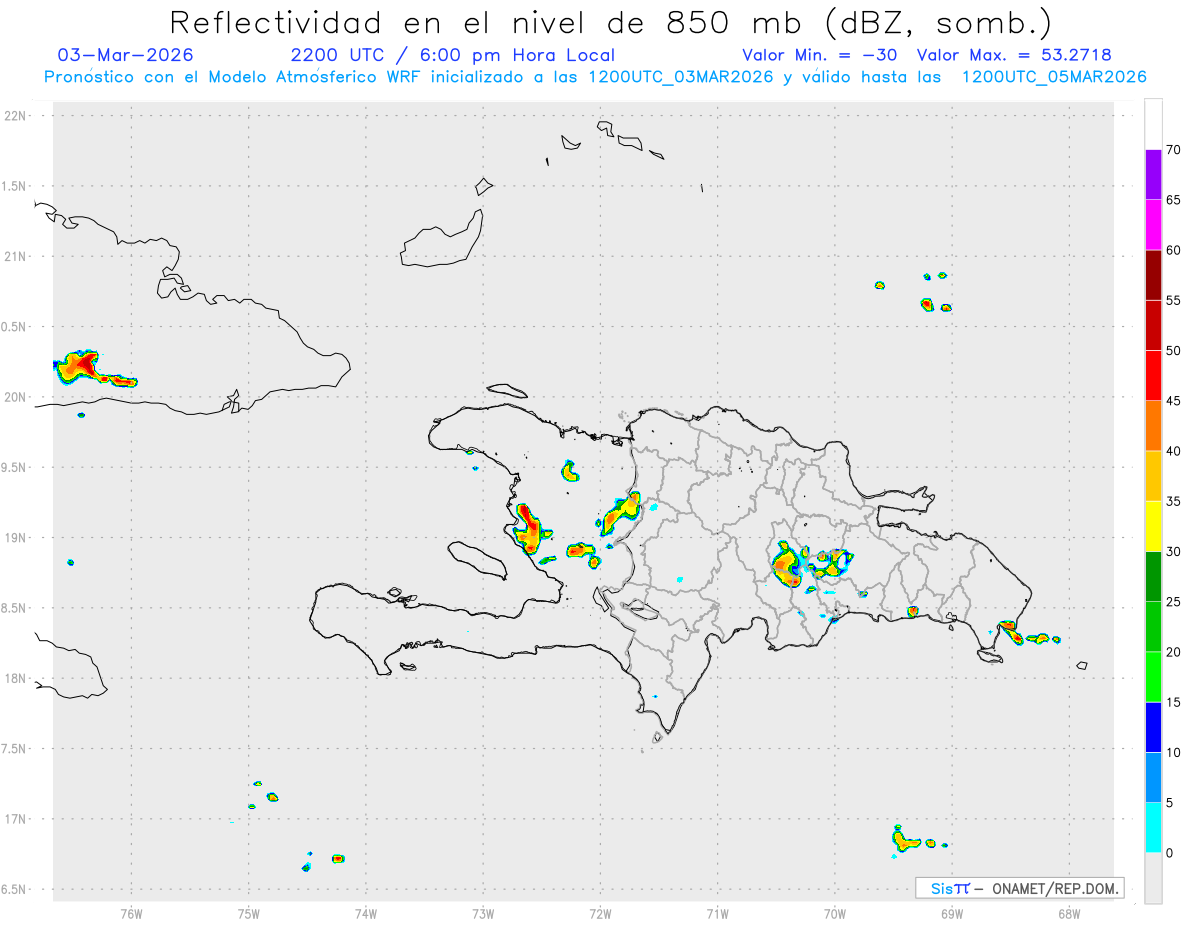Click the '76W' longitude label
The width and height of the screenshot is (1200, 927).
pyautogui.click(x=131, y=913)
